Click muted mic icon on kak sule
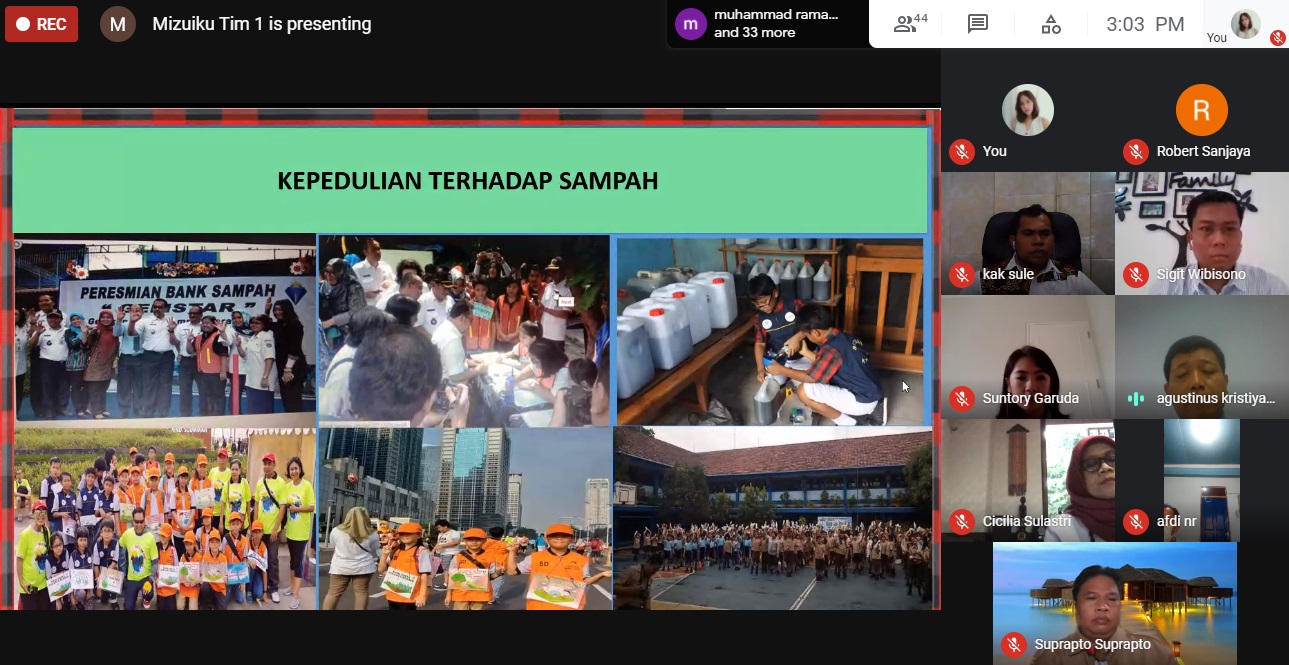The height and width of the screenshot is (665, 1289). 962,274
